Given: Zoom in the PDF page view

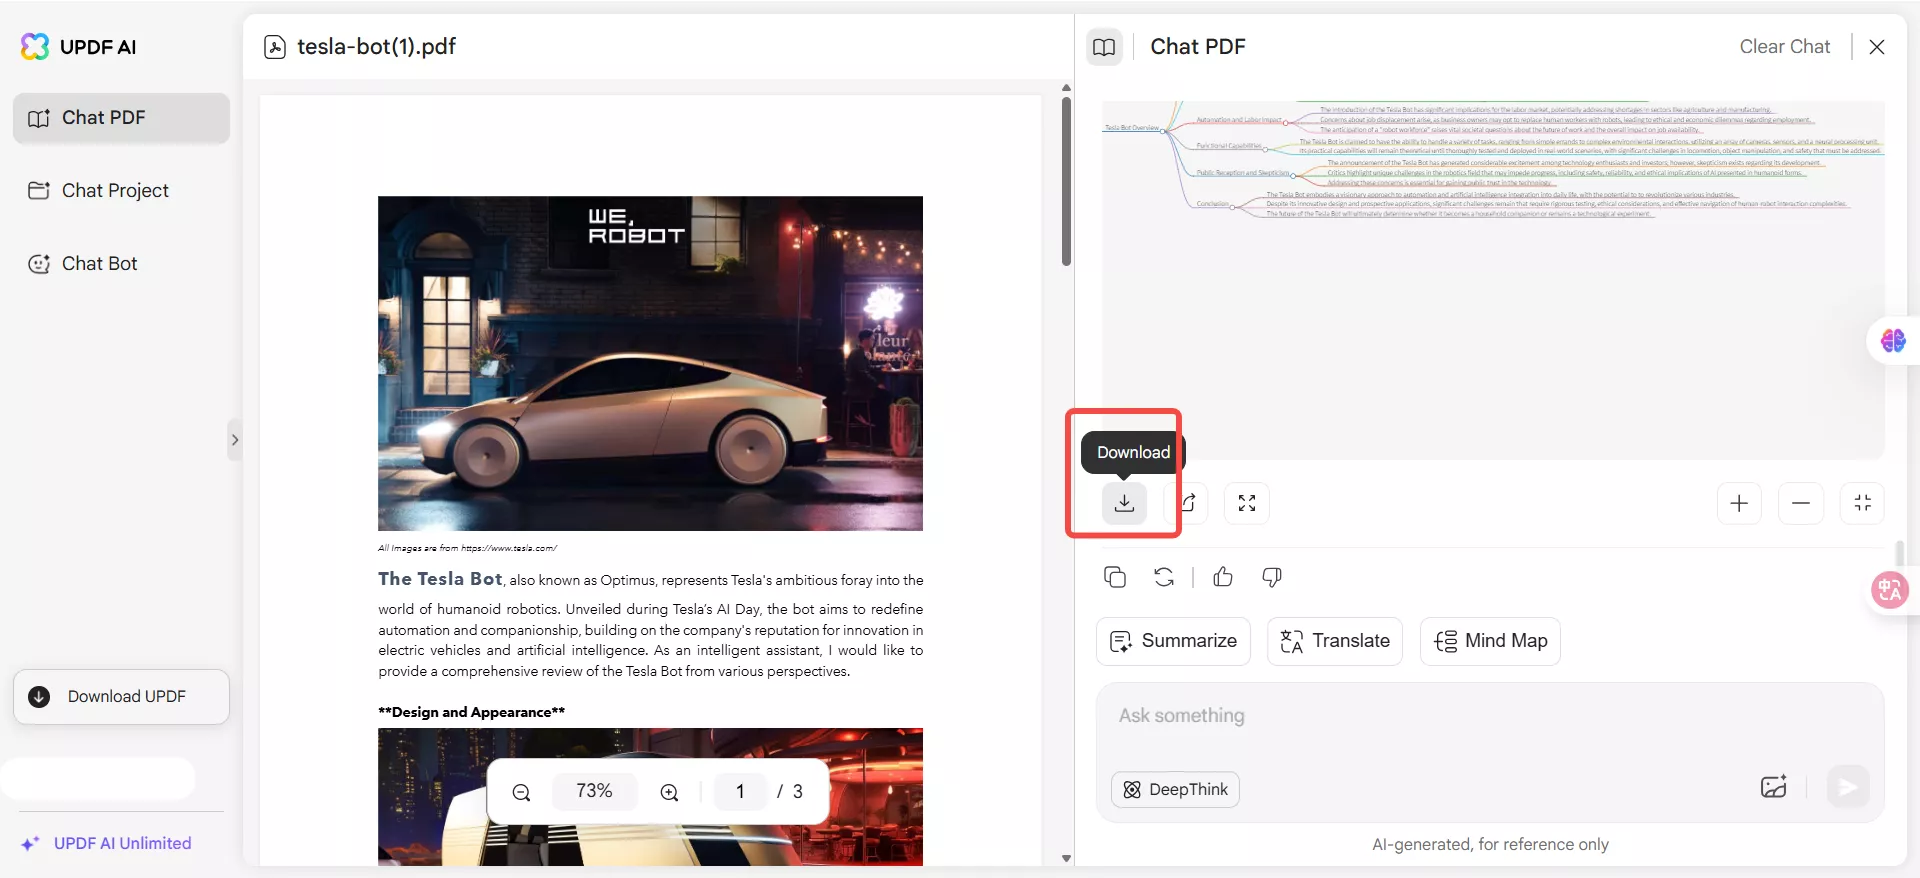Looking at the screenshot, I should click(x=669, y=792).
